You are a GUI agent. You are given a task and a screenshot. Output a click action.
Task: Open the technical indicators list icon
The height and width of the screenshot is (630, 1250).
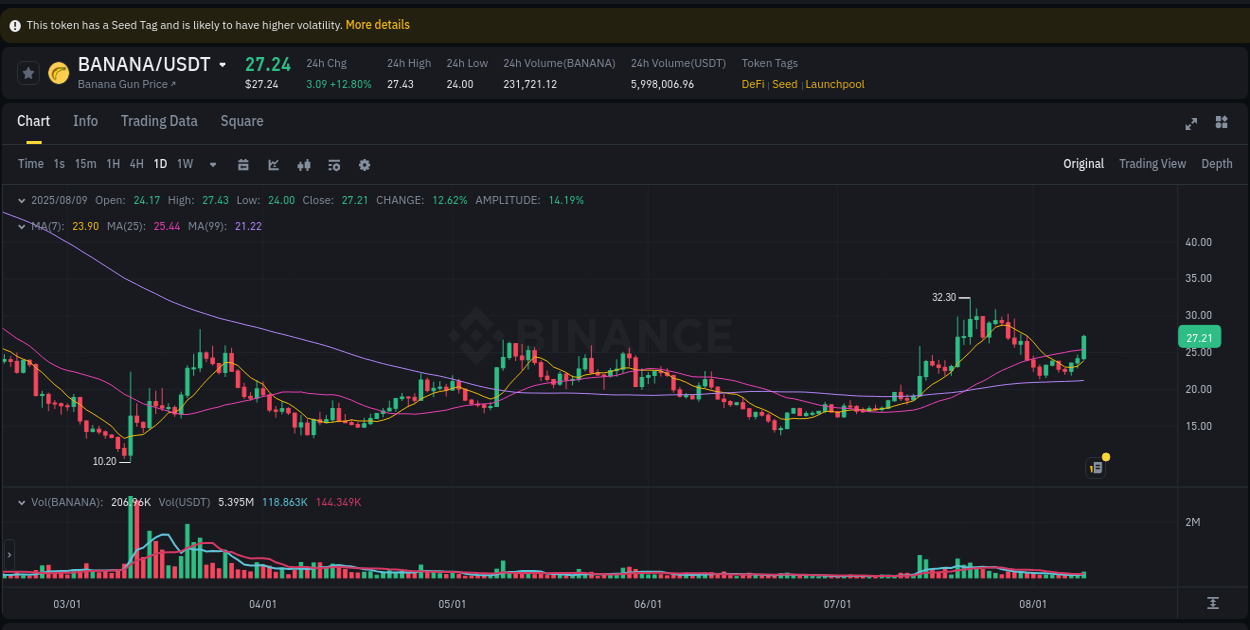point(334,164)
